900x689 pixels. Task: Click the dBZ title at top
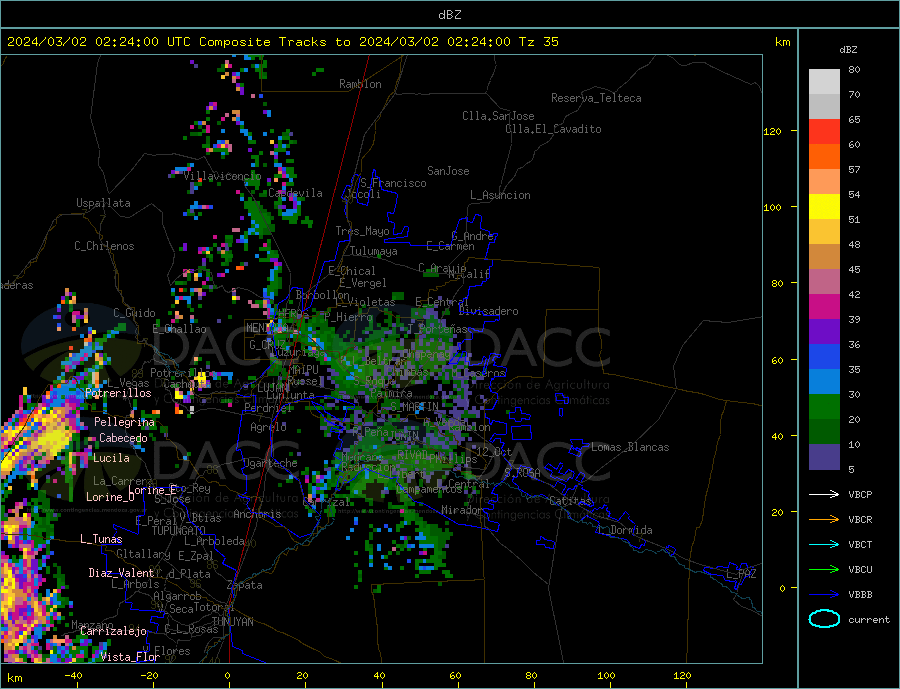click(449, 15)
